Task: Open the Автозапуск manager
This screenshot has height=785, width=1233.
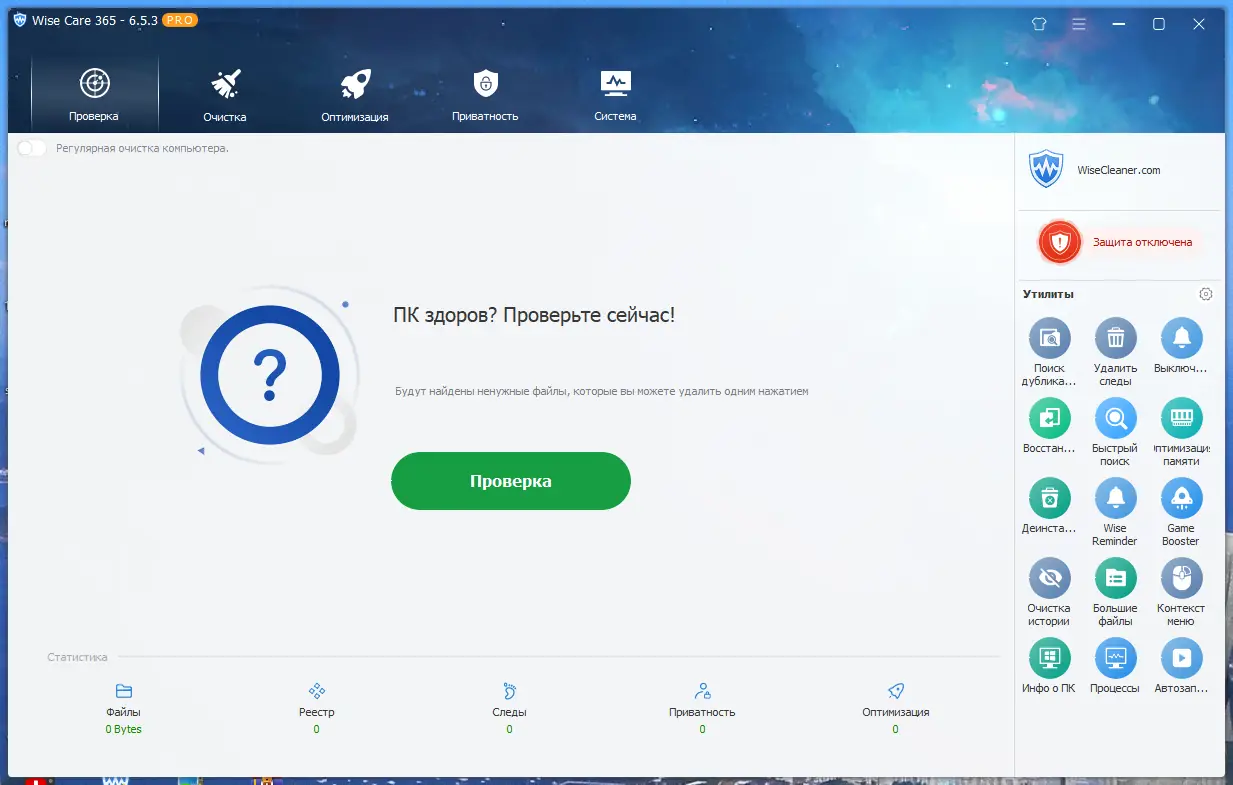Action: pos(1181,658)
